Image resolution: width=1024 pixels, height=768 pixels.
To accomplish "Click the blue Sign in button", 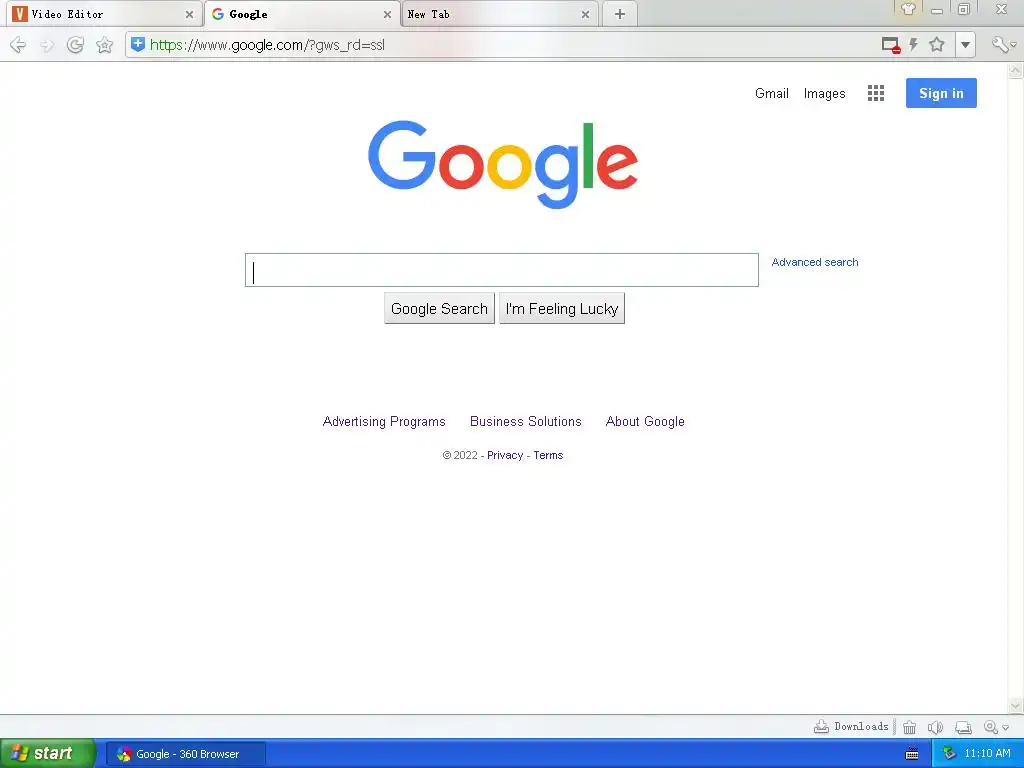I will coord(941,93).
